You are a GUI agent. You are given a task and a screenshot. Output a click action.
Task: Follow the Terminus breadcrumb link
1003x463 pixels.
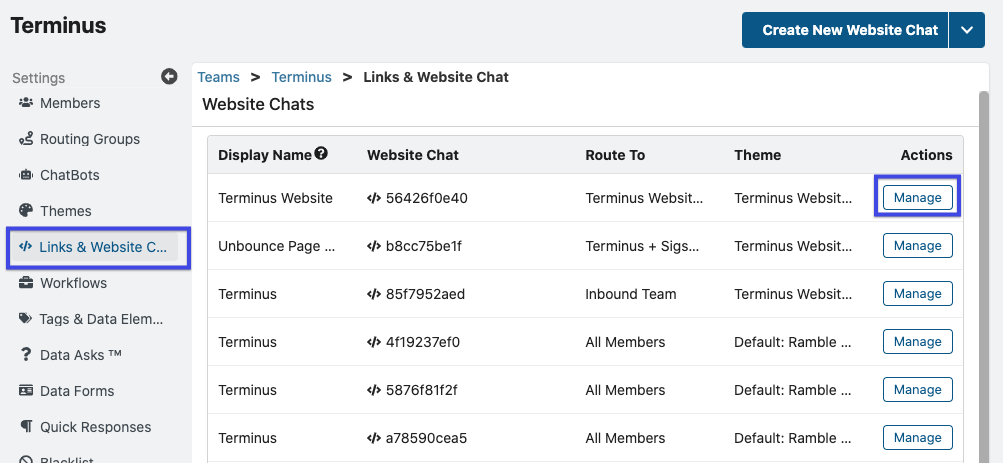click(302, 77)
